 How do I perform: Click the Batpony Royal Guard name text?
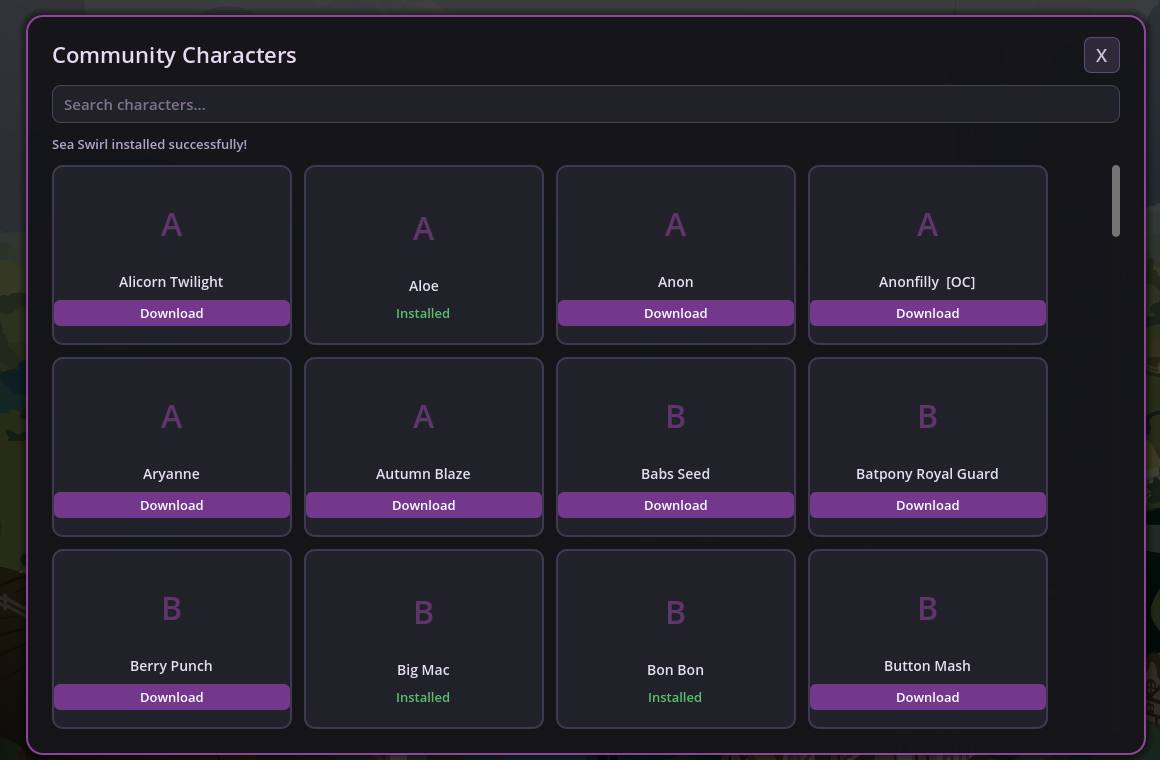click(x=927, y=474)
